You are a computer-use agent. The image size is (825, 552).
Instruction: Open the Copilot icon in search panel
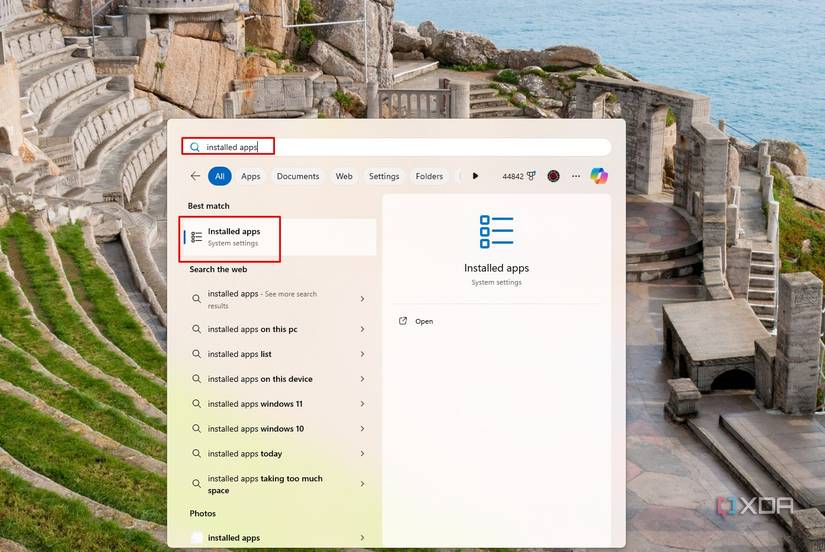pyautogui.click(x=599, y=176)
